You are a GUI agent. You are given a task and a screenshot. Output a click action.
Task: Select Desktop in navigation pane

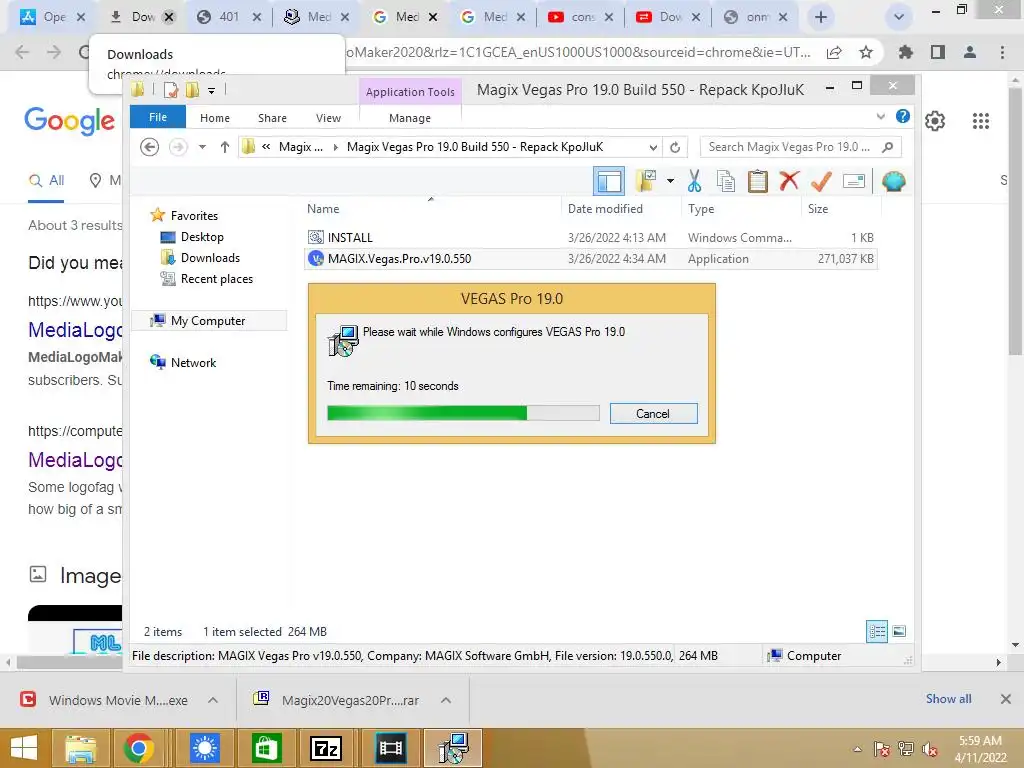(x=202, y=236)
